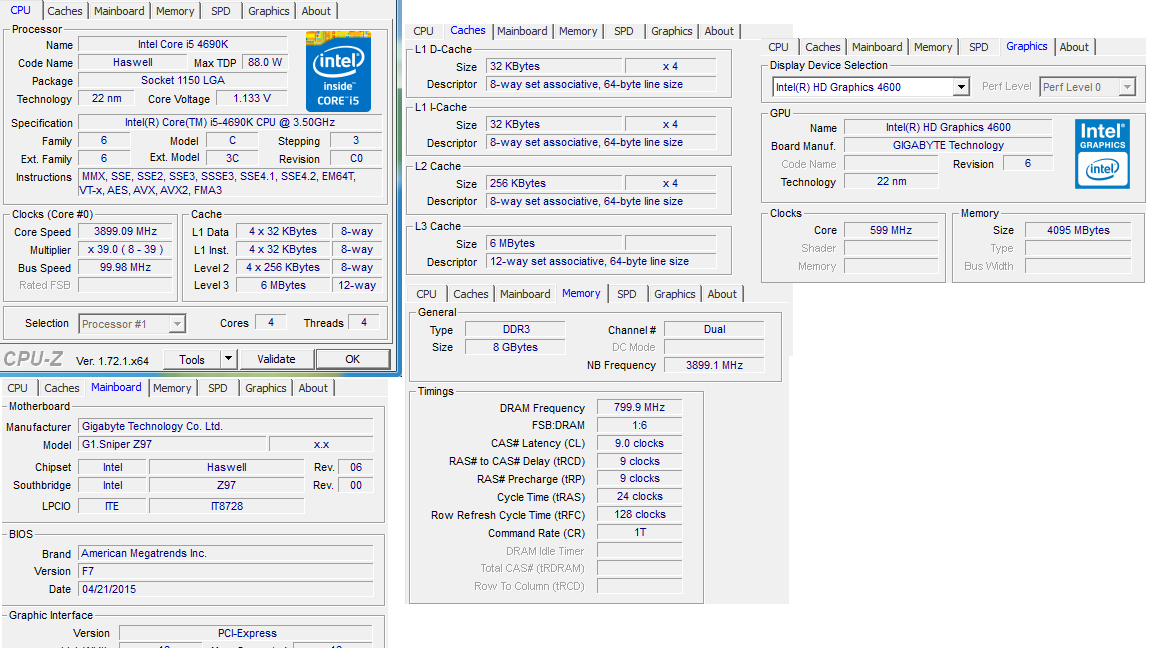The width and height of the screenshot is (1152, 648).
Task: Open the Tools dropdown arrow
Action: (x=228, y=359)
